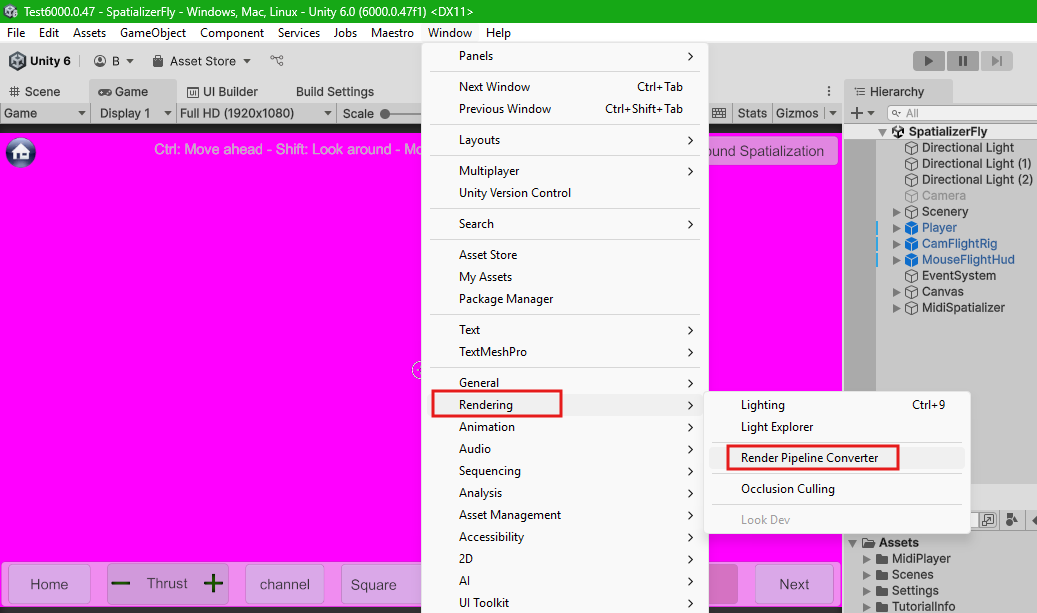Open the UI Builder tab
The width and height of the screenshot is (1037, 613).
coord(222,91)
